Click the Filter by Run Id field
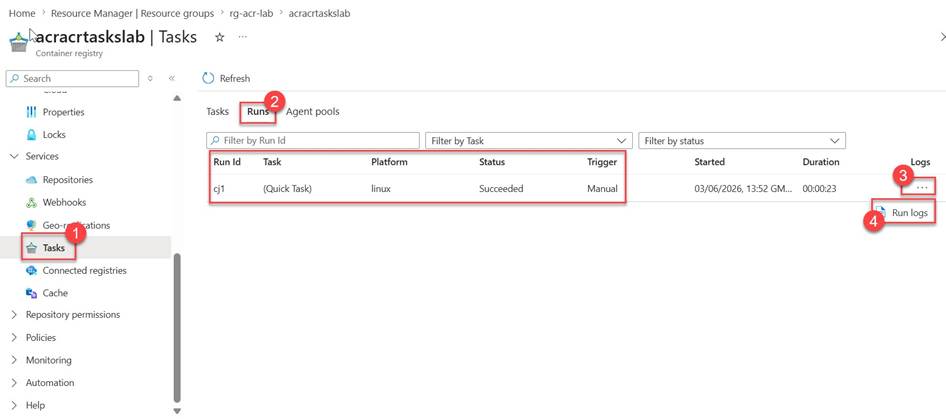 (x=313, y=141)
